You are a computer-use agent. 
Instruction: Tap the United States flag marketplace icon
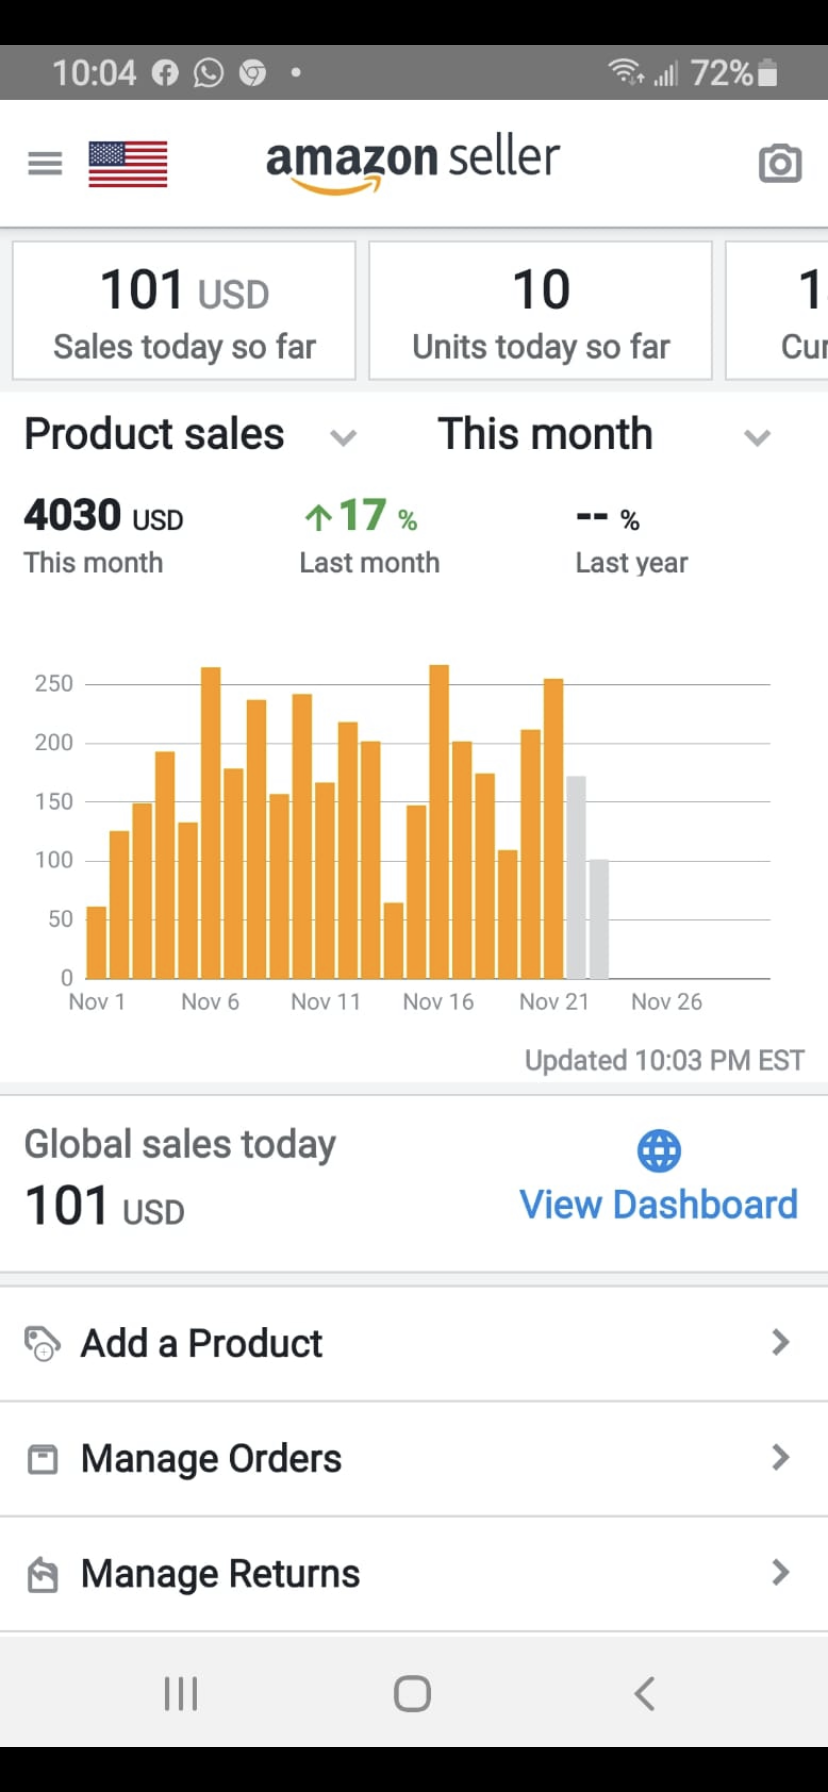(128, 164)
